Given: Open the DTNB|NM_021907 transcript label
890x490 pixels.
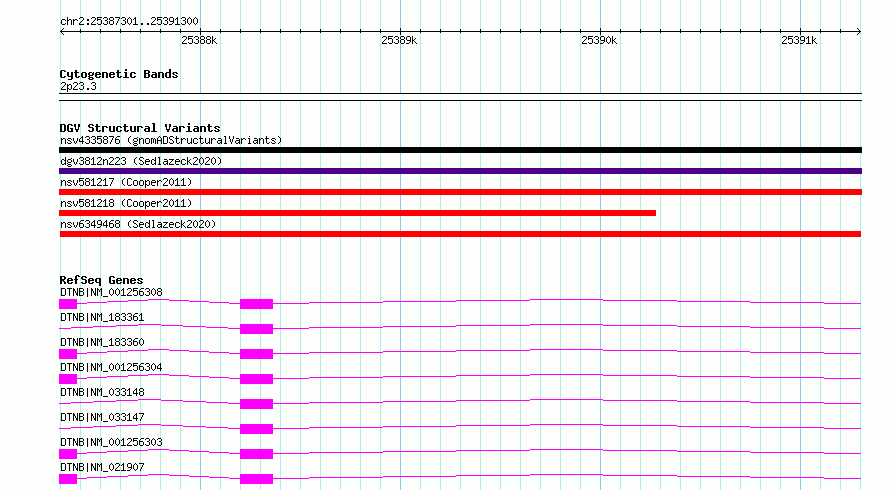Looking at the screenshot, I should coord(102,467).
